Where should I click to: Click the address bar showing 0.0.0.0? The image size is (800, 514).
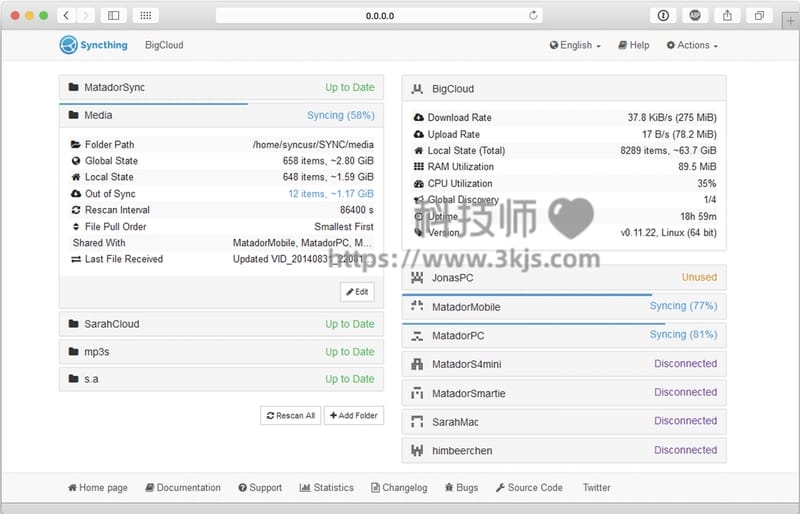(379, 15)
